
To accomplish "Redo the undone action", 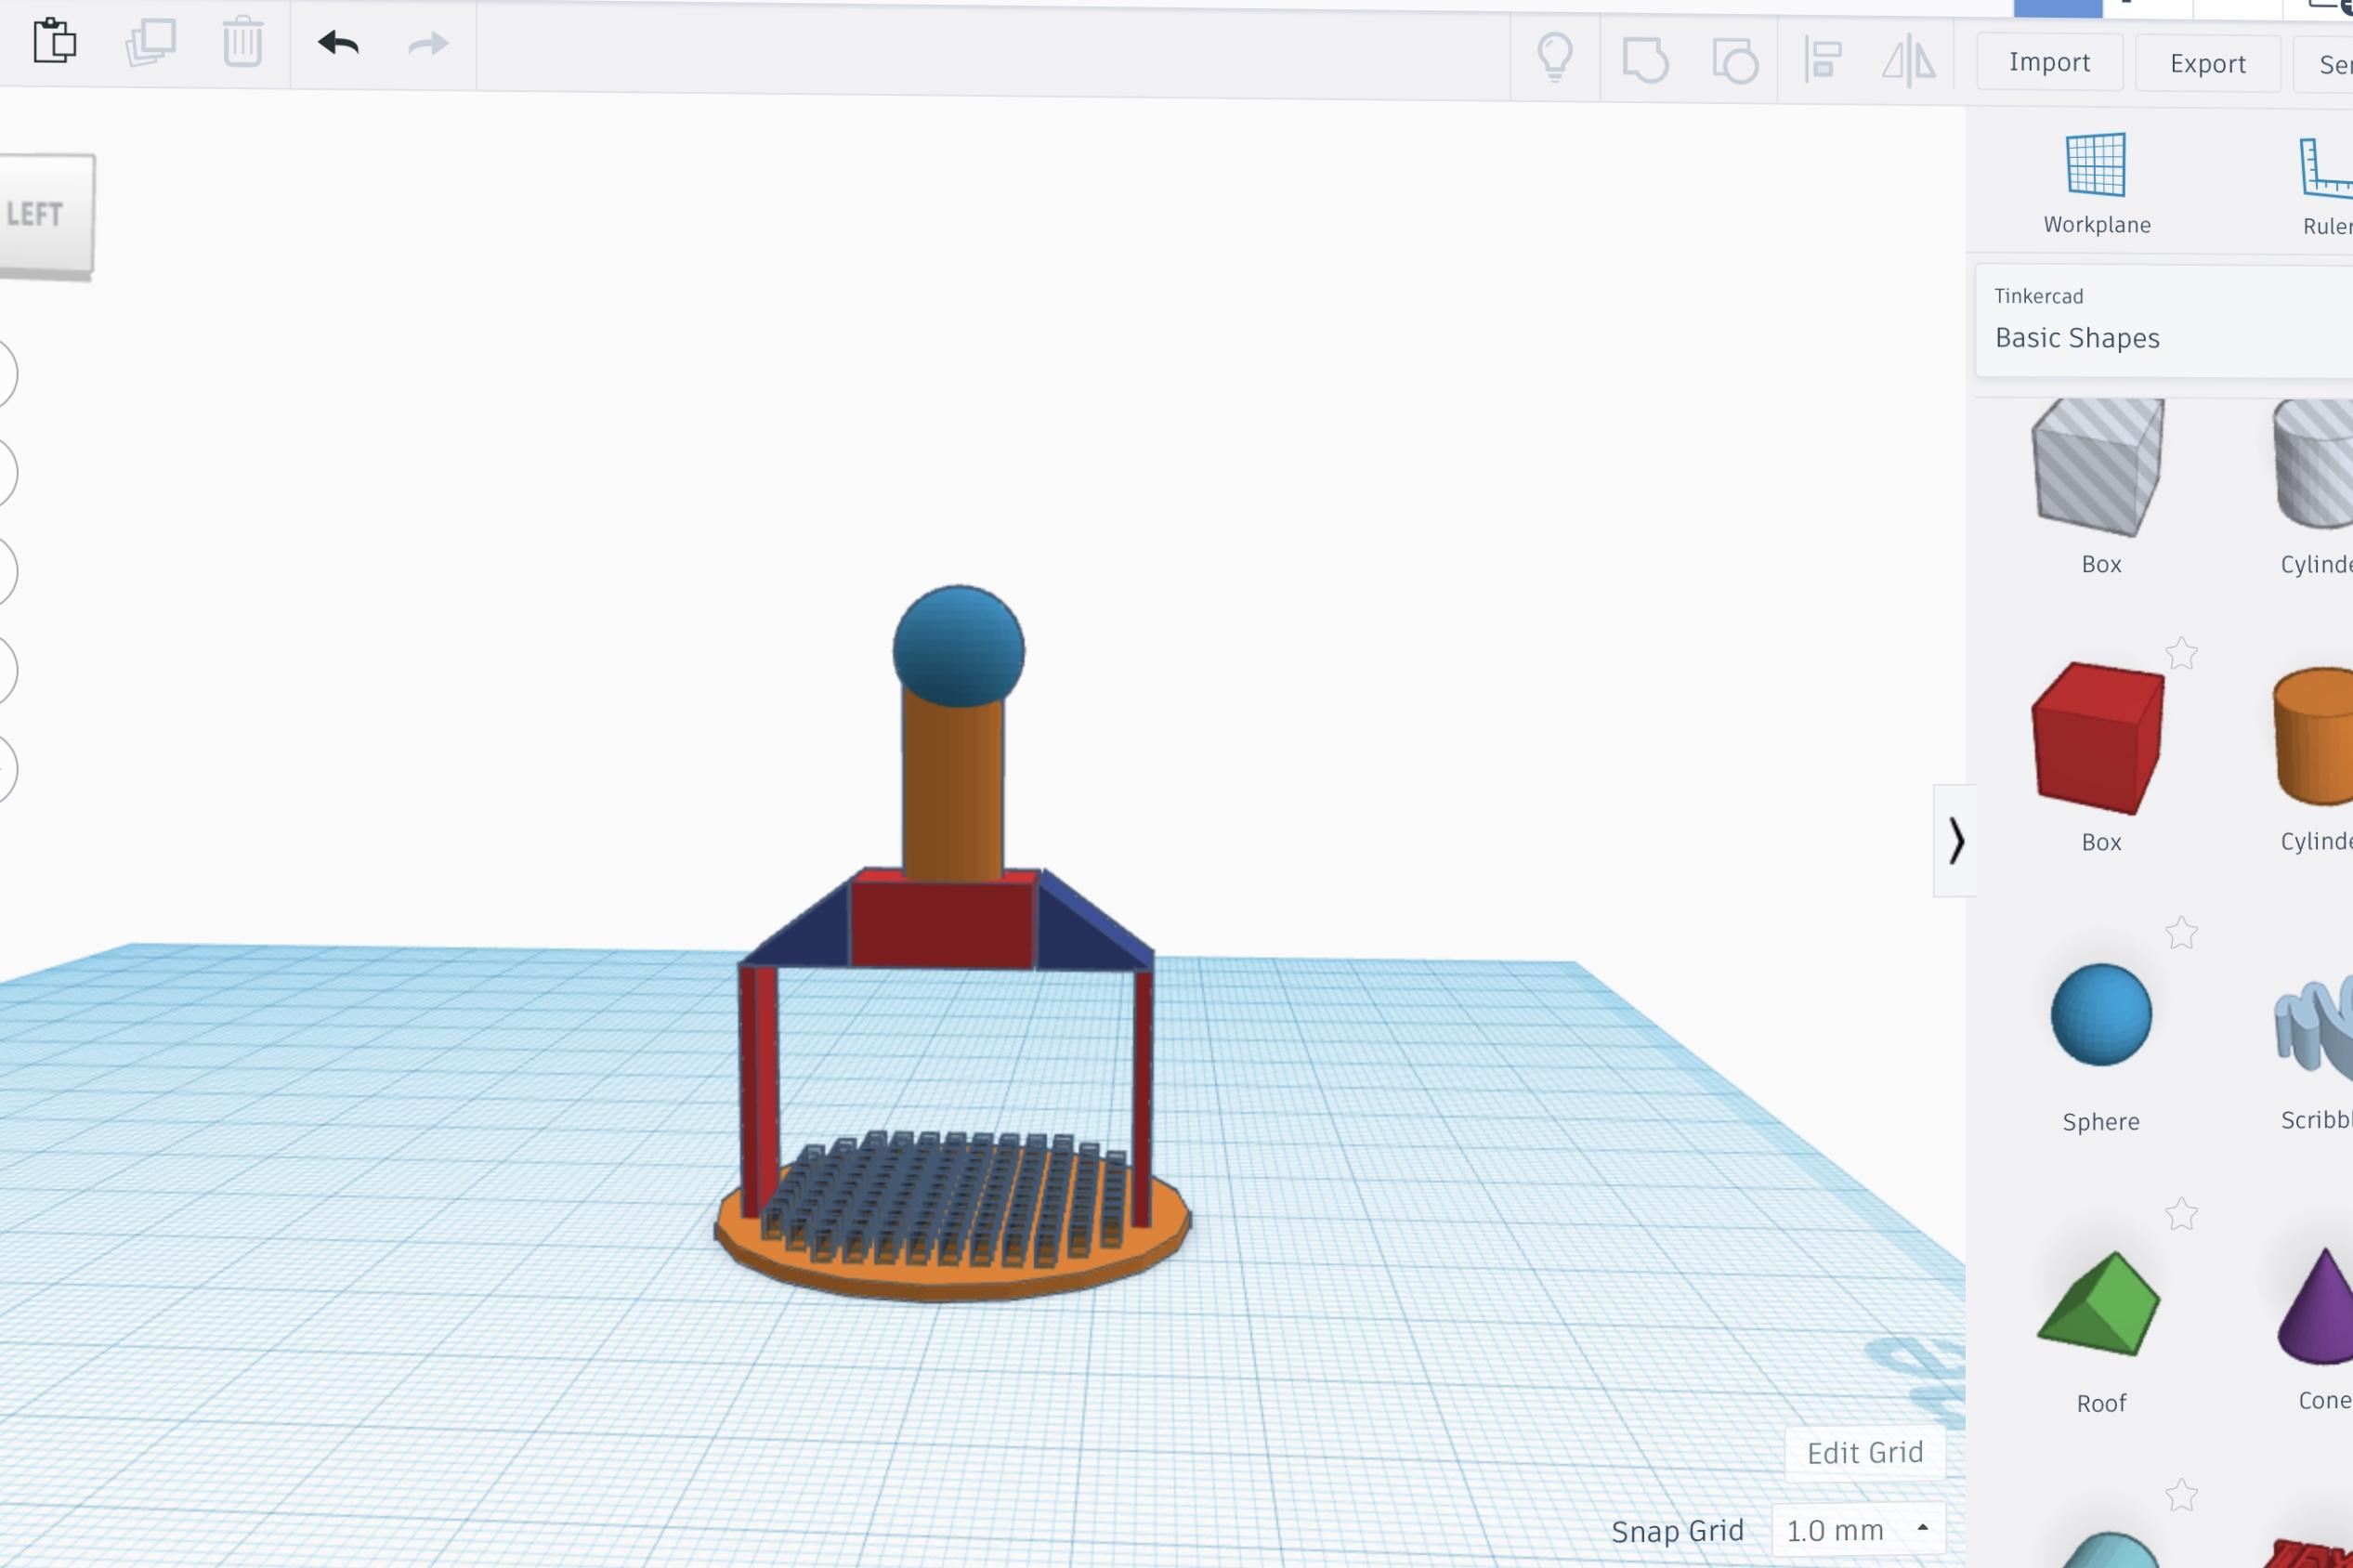I will click(428, 44).
